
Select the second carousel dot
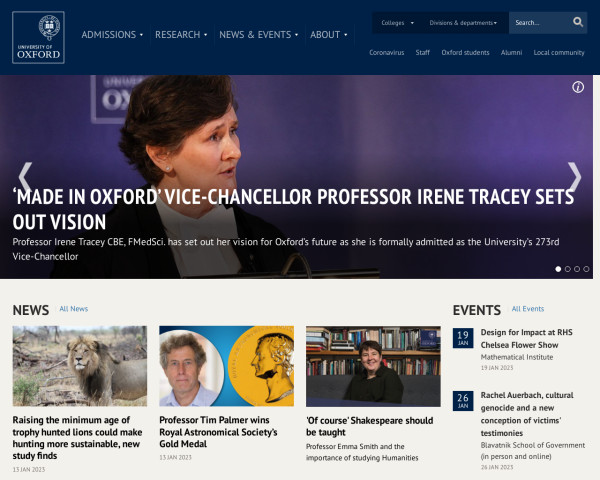567,269
